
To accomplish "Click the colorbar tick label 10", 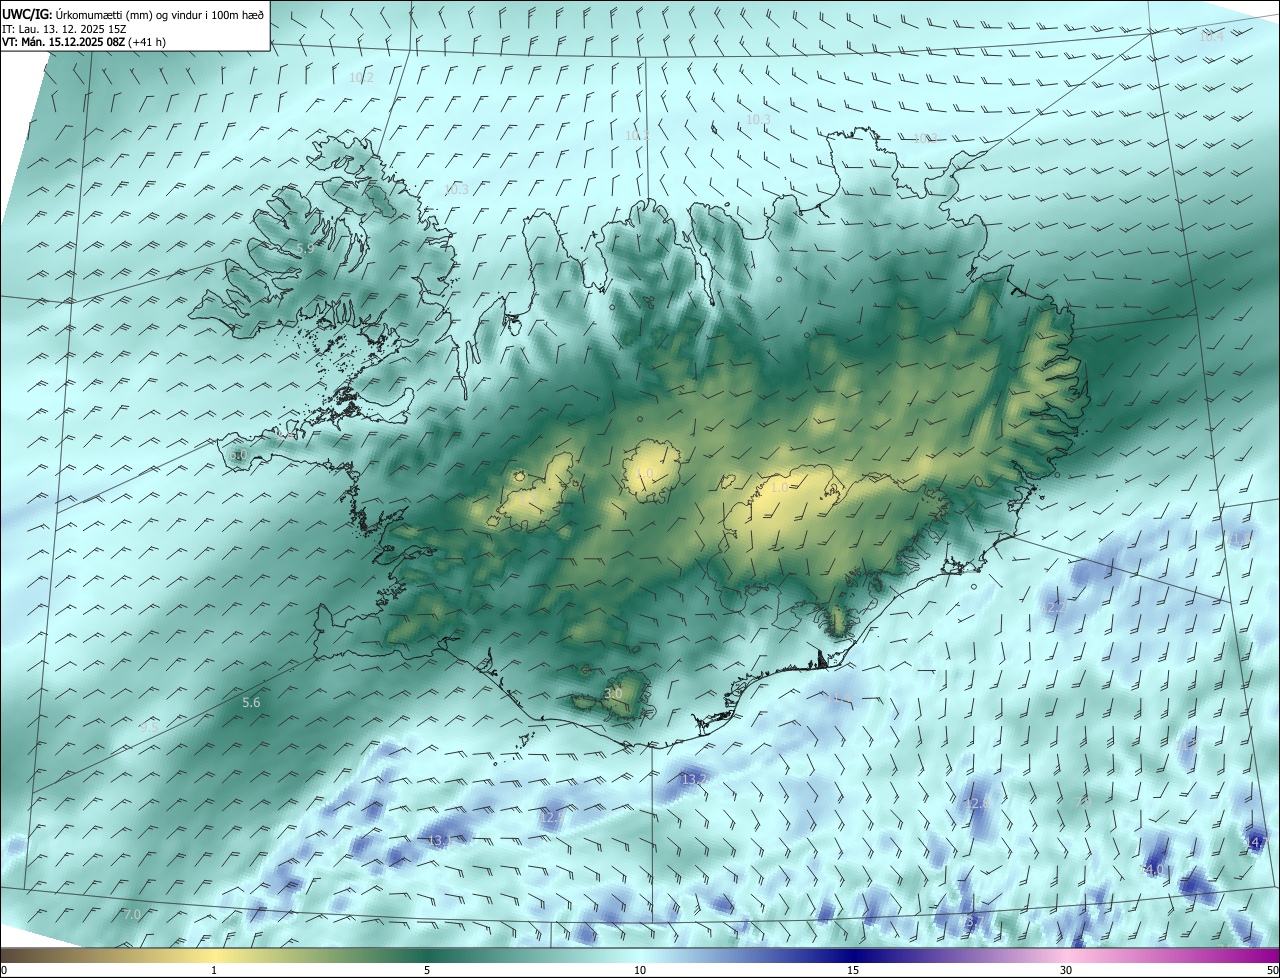I will [x=640, y=970].
